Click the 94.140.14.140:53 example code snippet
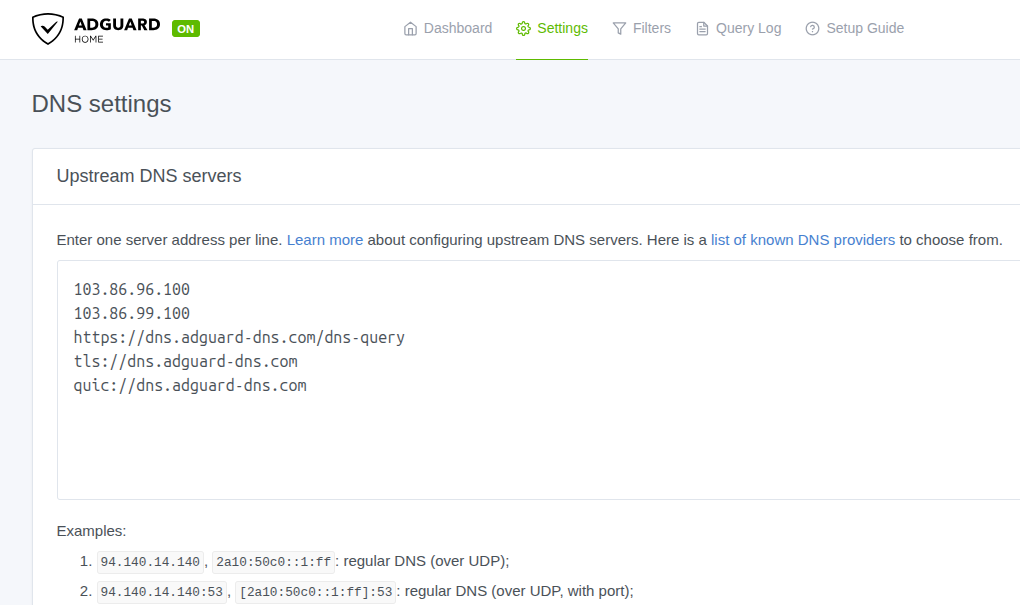 pos(162,592)
